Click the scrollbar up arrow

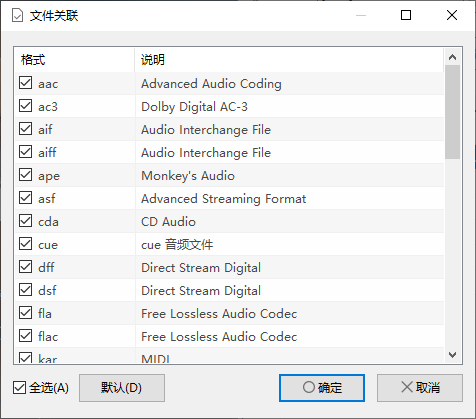point(452,57)
